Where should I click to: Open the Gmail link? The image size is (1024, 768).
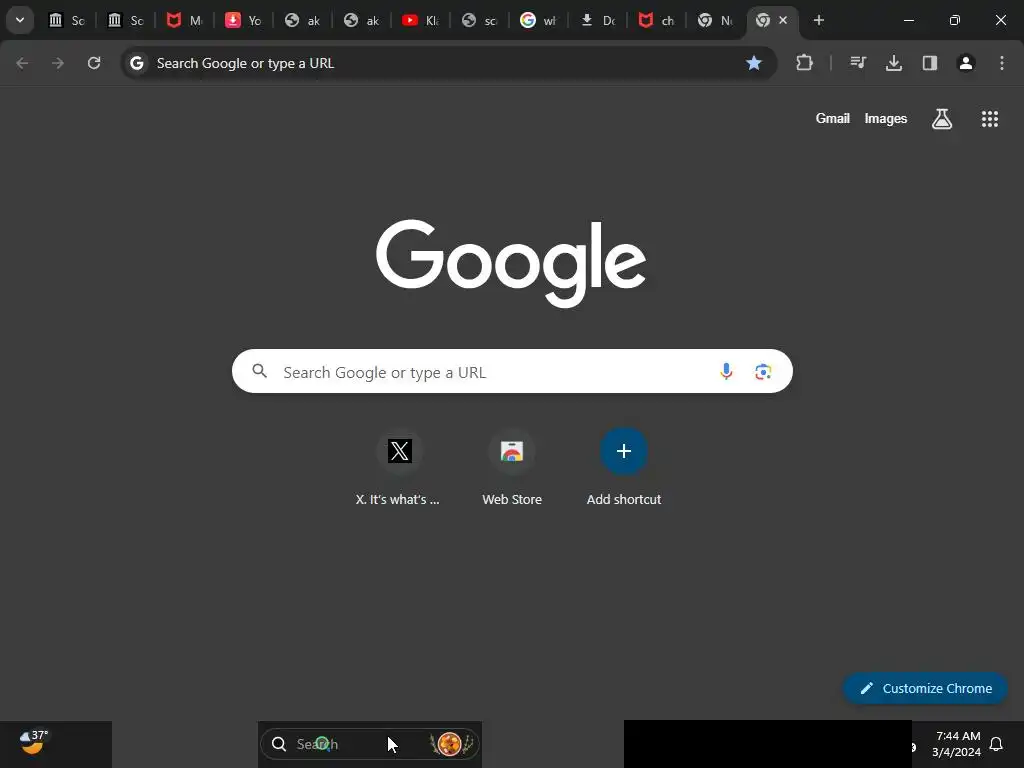pos(833,118)
